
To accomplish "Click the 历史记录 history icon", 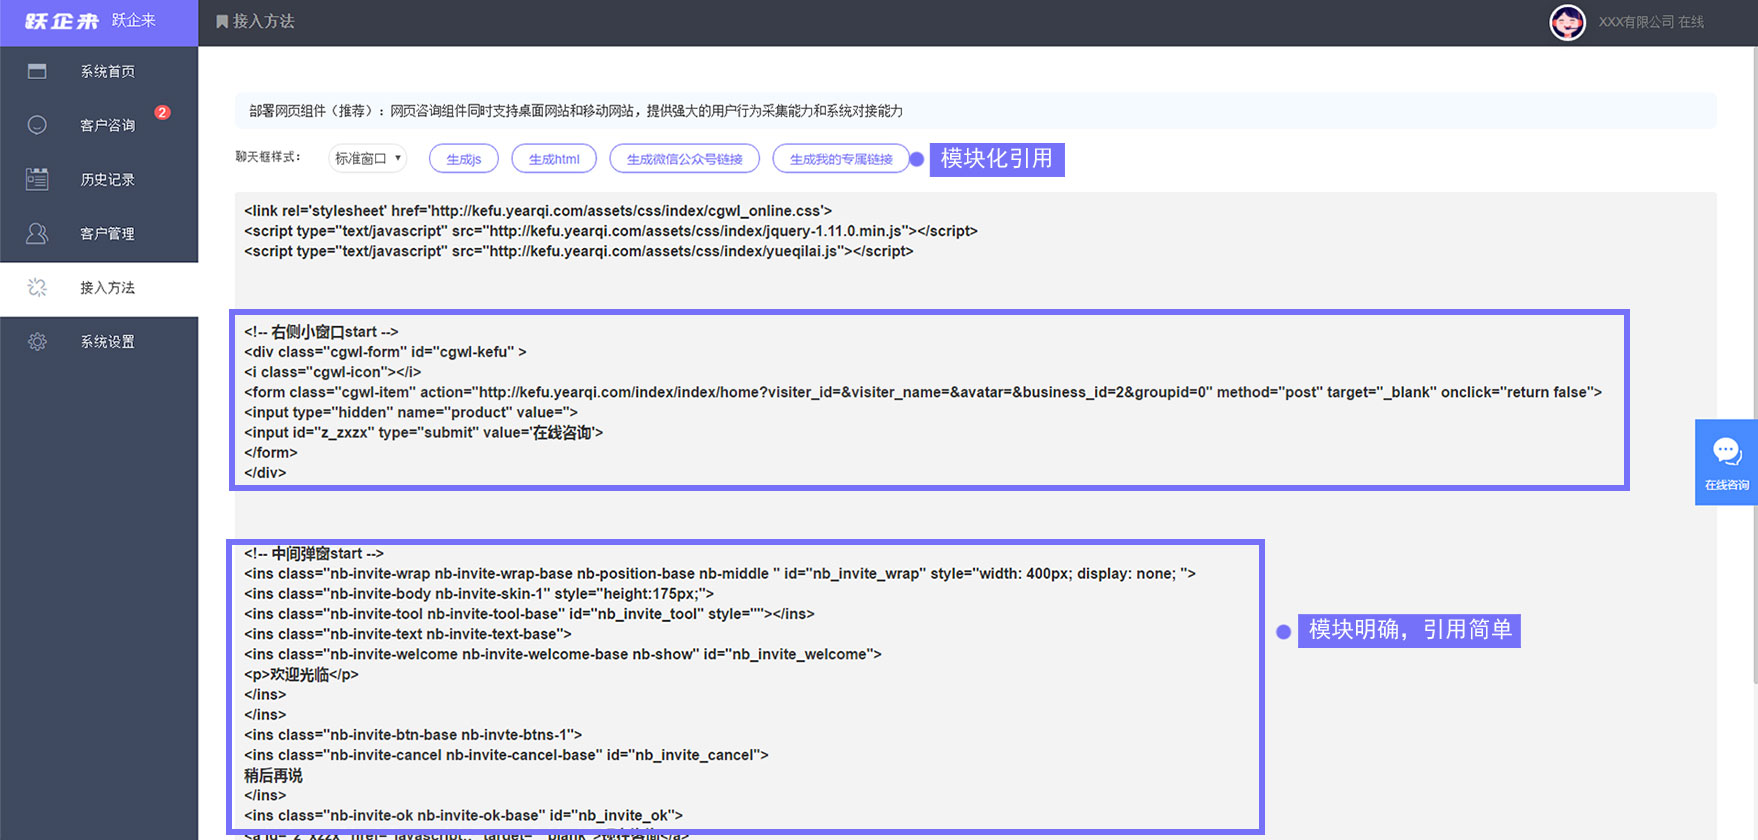I will coord(37,179).
